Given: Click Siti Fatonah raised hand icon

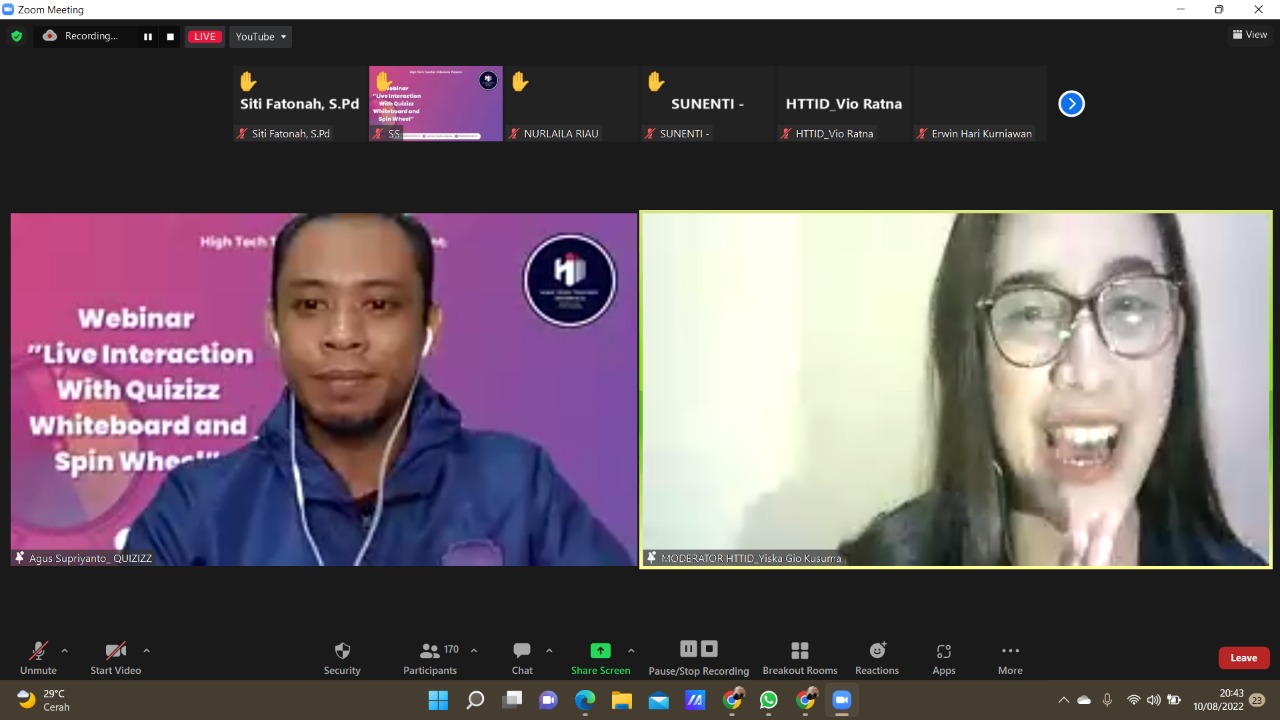Looking at the screenshot, I should [x=248, y=81].
